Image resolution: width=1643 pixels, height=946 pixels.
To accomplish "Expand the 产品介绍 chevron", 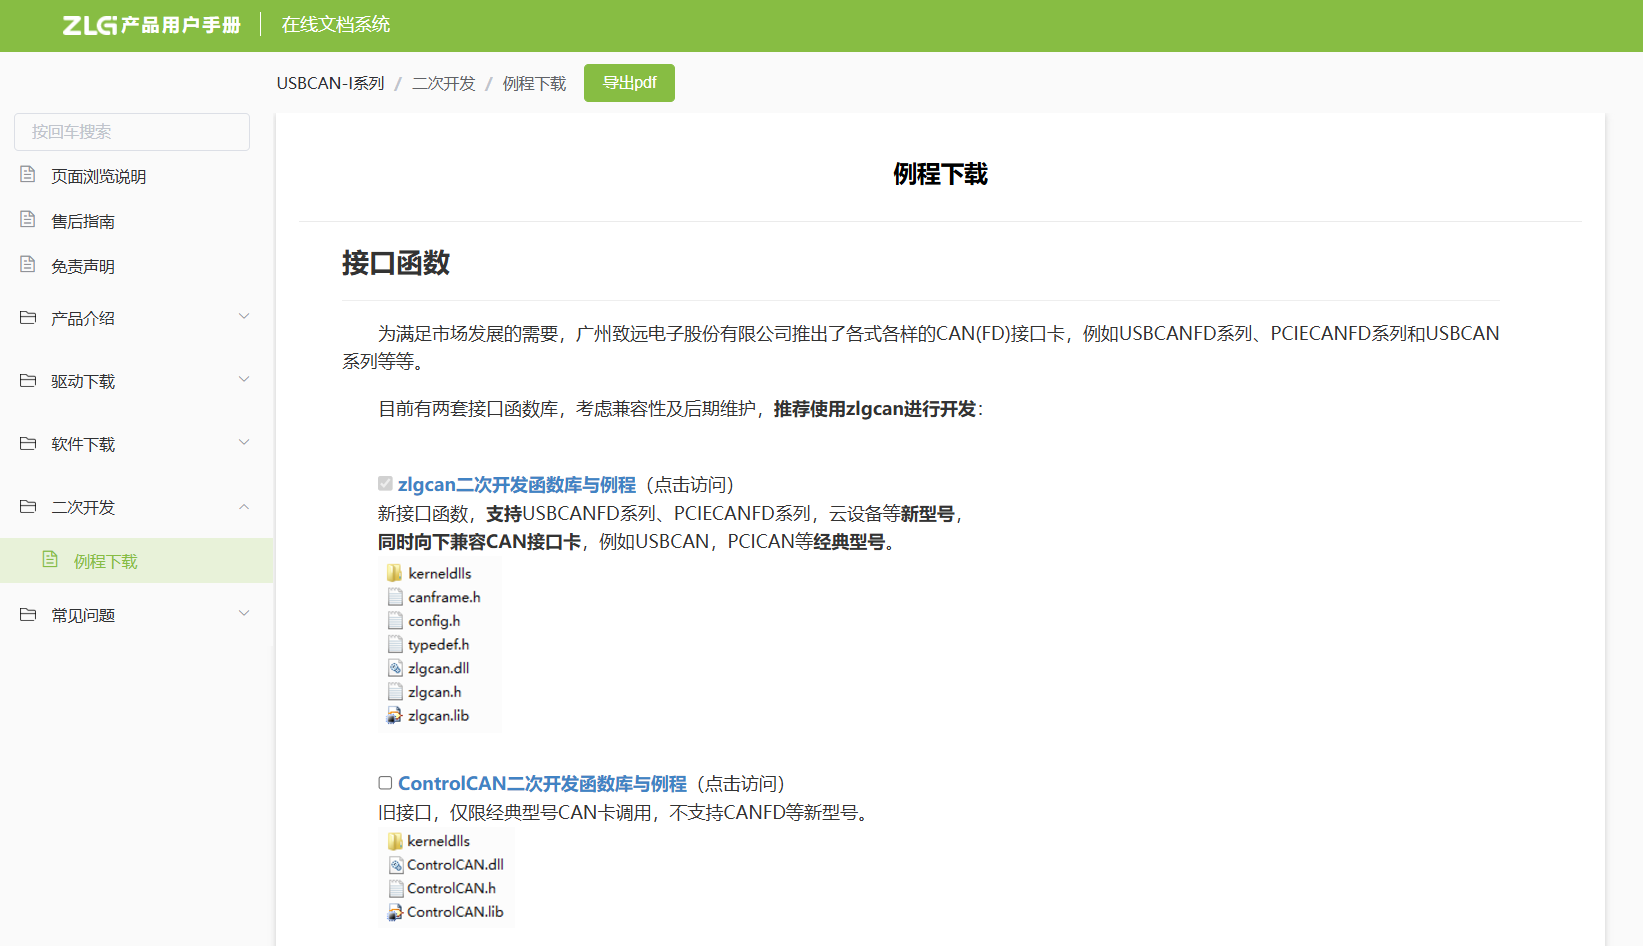I will click(244, 317).
